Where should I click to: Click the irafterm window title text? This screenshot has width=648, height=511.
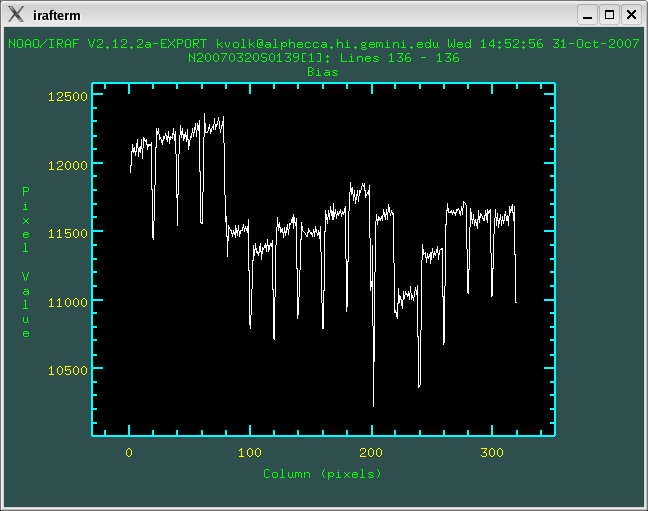57,15
